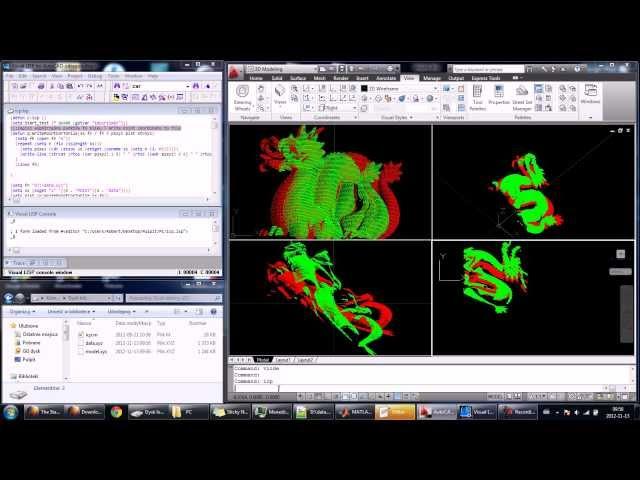Screen dimensions: 640x480
Task: Click the black color swatch beside 3D Wireframe
Action: 364,89
